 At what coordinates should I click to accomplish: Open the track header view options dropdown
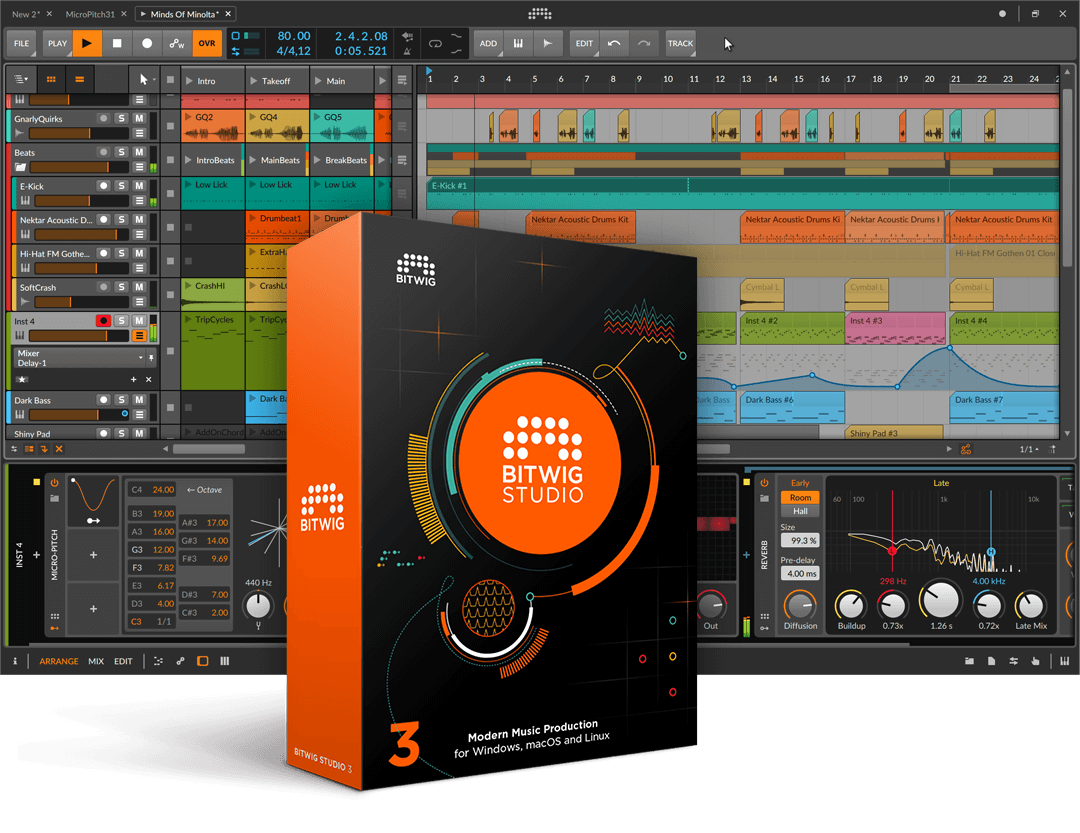coord(21,79)
